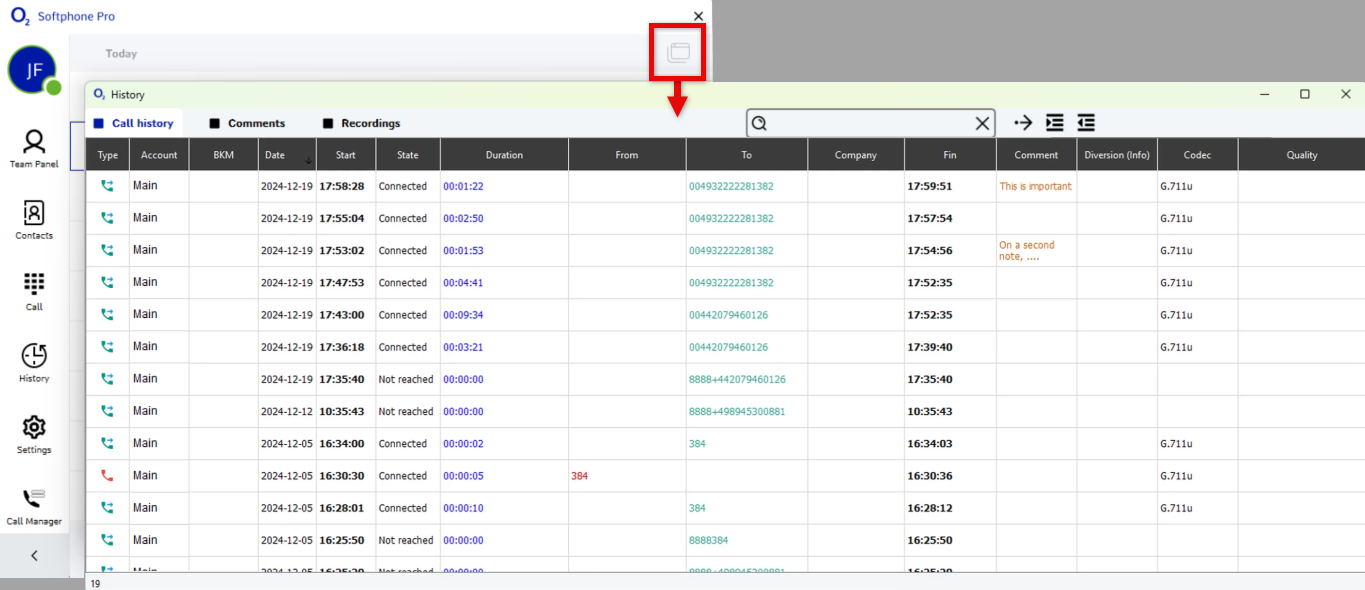Click the 'This is important' comment

(1035, 186)
